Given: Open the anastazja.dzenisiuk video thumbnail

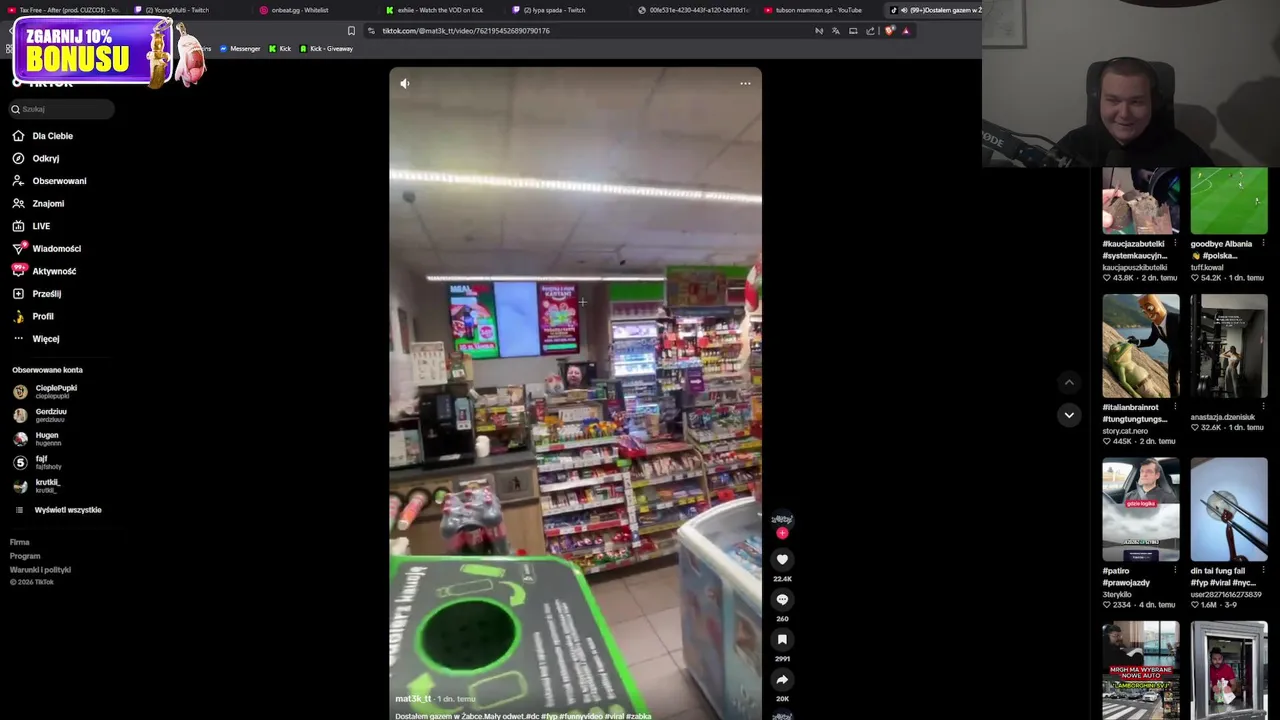Looking at the screenshot, I should (1229, 346).
